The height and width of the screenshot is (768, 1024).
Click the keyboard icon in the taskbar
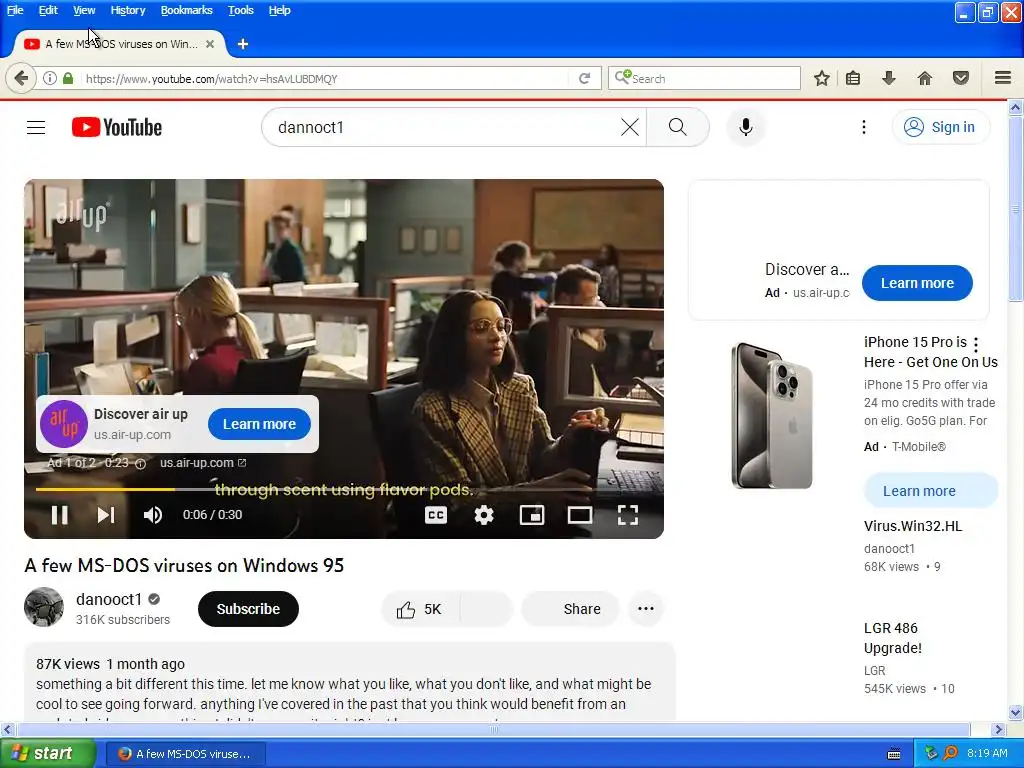point(894,754)
